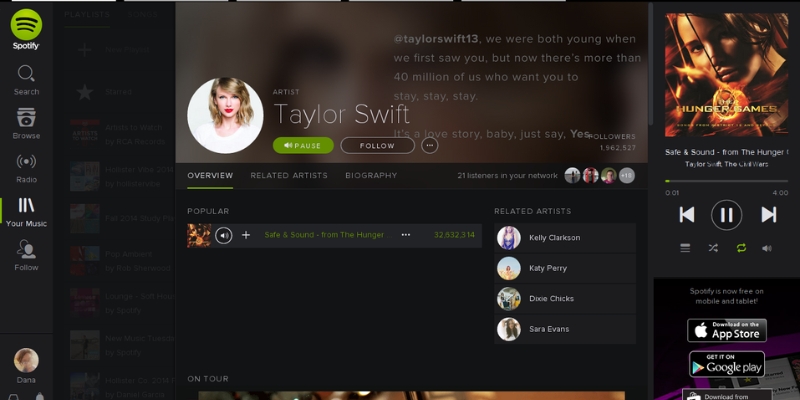Open more options next to Follow button
Screen dimensions: 800x400
[430, 145]
